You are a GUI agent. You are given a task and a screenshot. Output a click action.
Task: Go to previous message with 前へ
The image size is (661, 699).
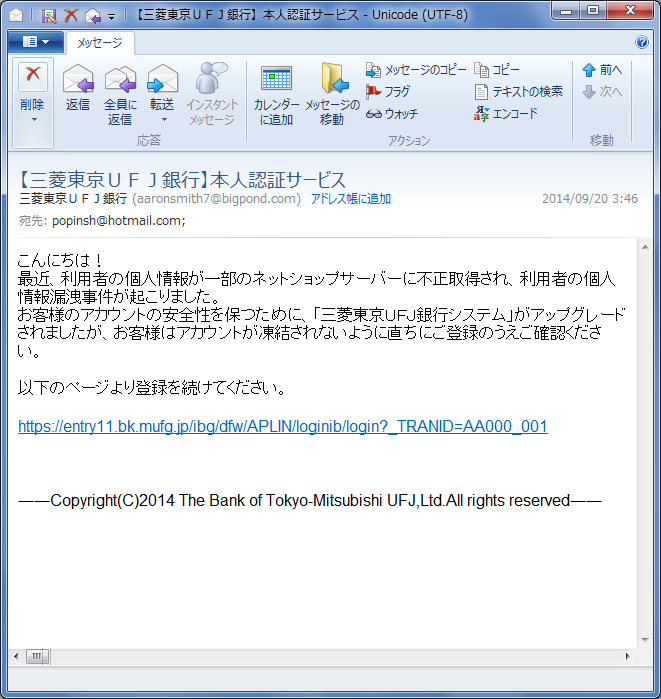pyautogui.click(x=602, y=70)
